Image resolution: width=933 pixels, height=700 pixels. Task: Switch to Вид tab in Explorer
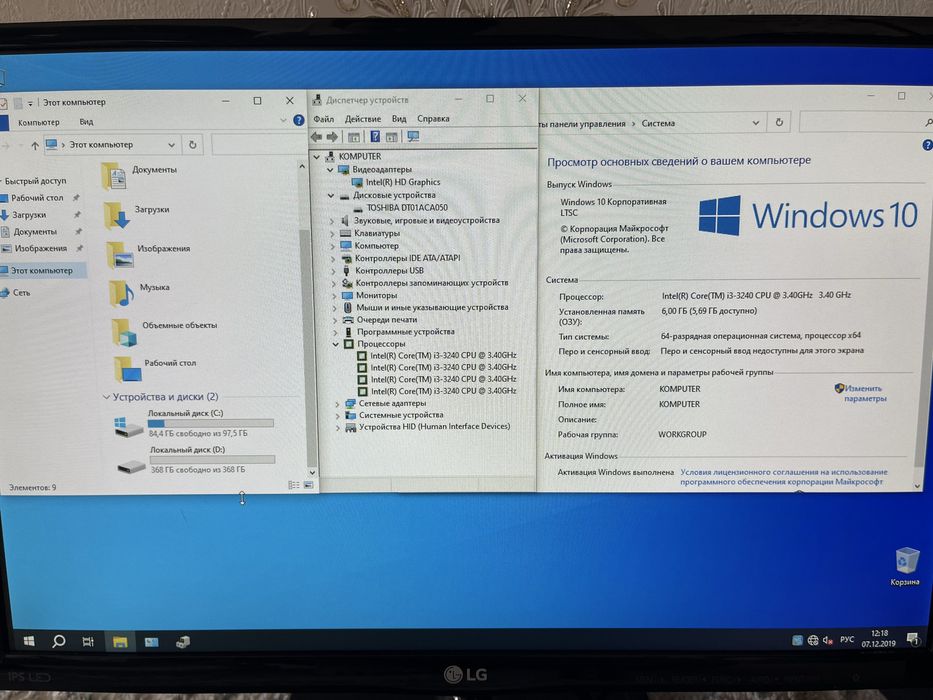(86, 121)
